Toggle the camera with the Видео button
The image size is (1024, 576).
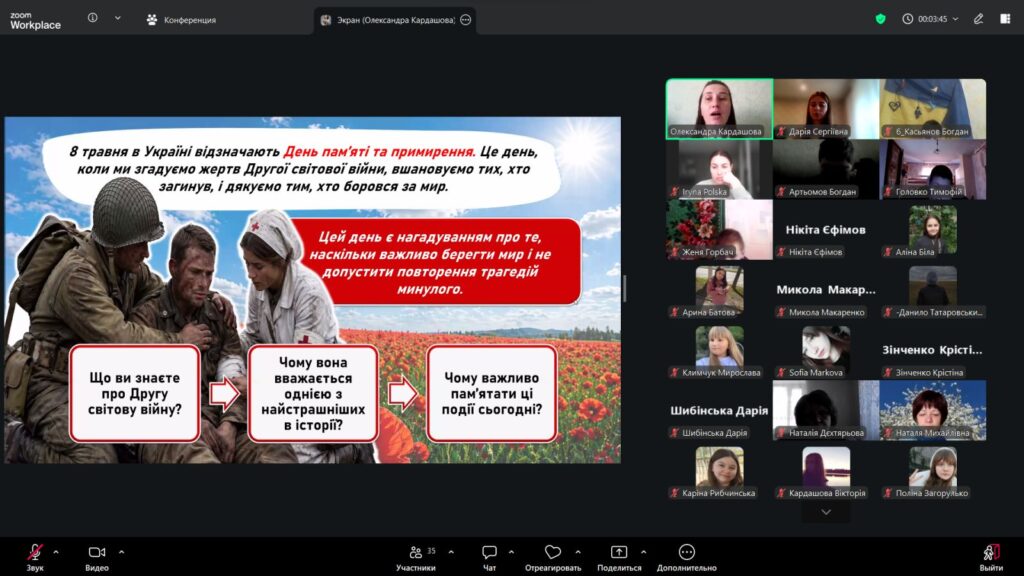(97, 558)
